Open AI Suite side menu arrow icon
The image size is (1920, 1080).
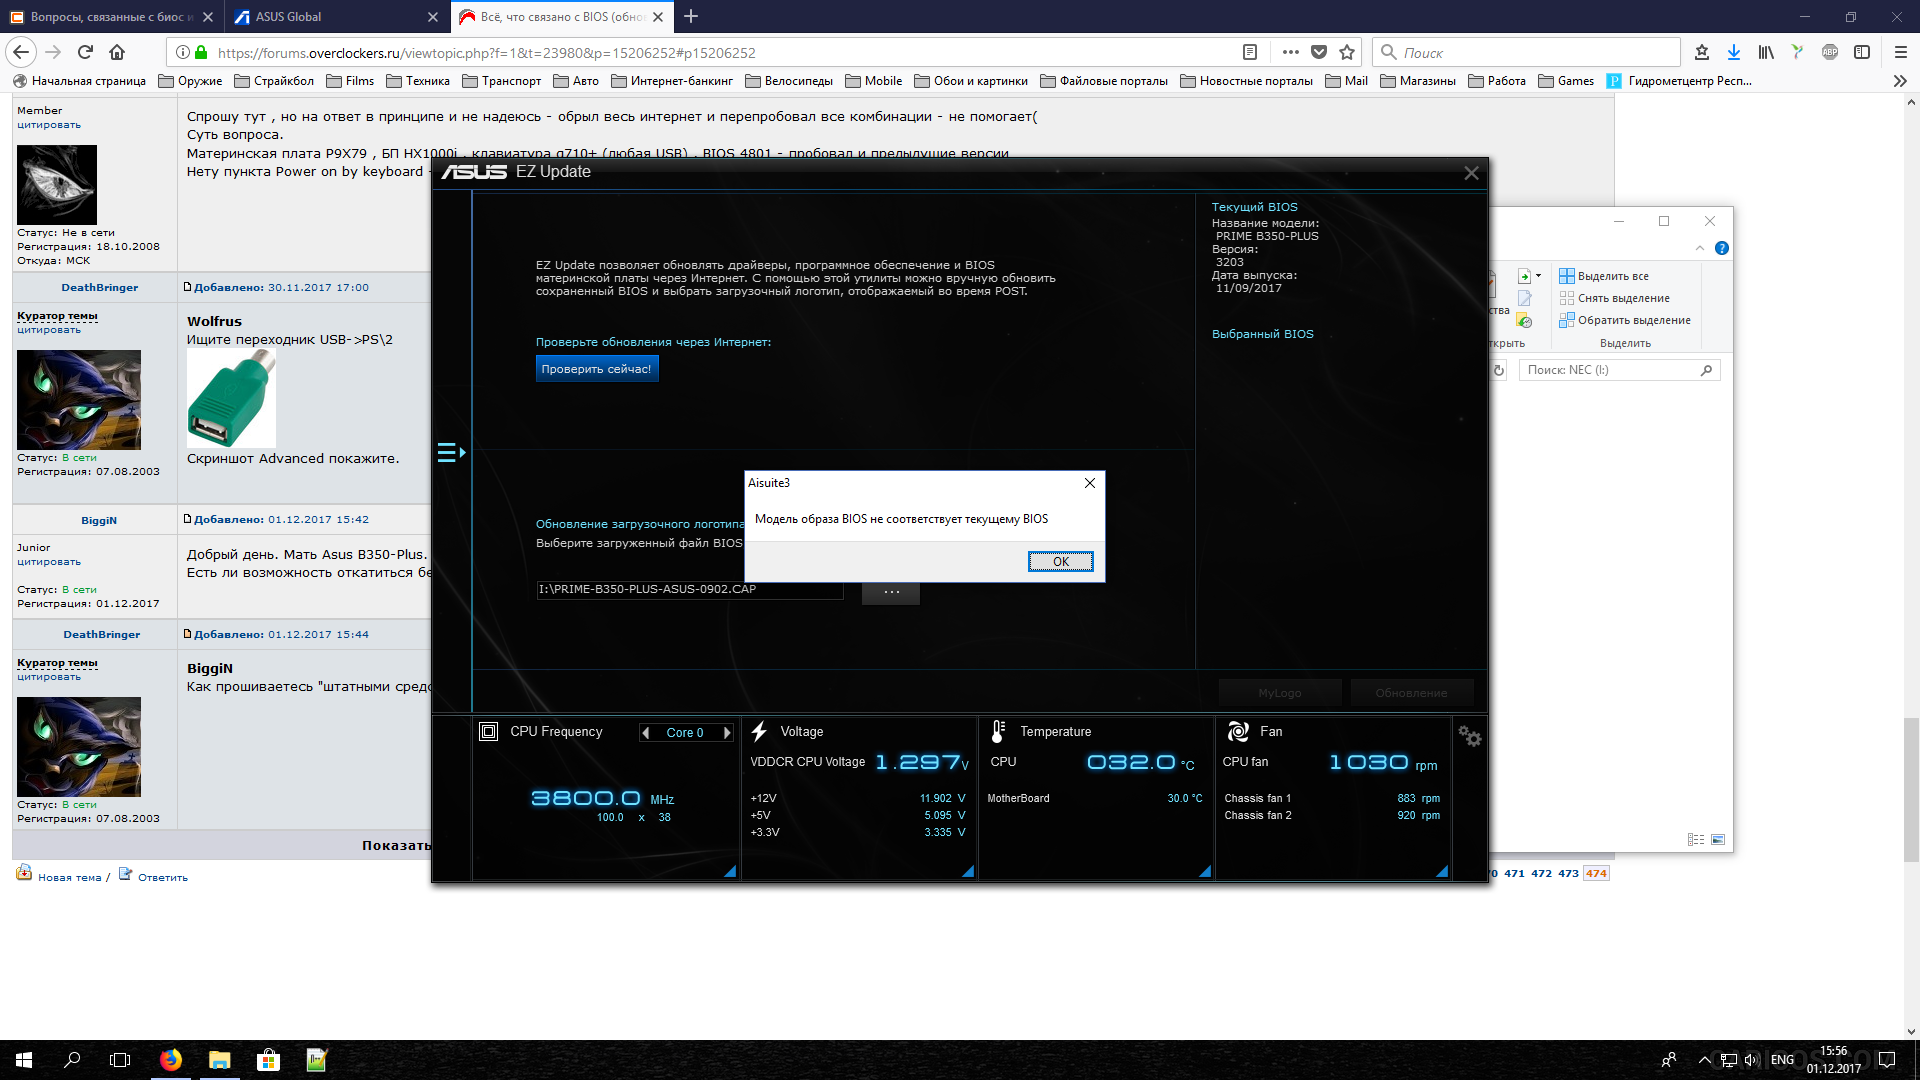coord(451,453)
